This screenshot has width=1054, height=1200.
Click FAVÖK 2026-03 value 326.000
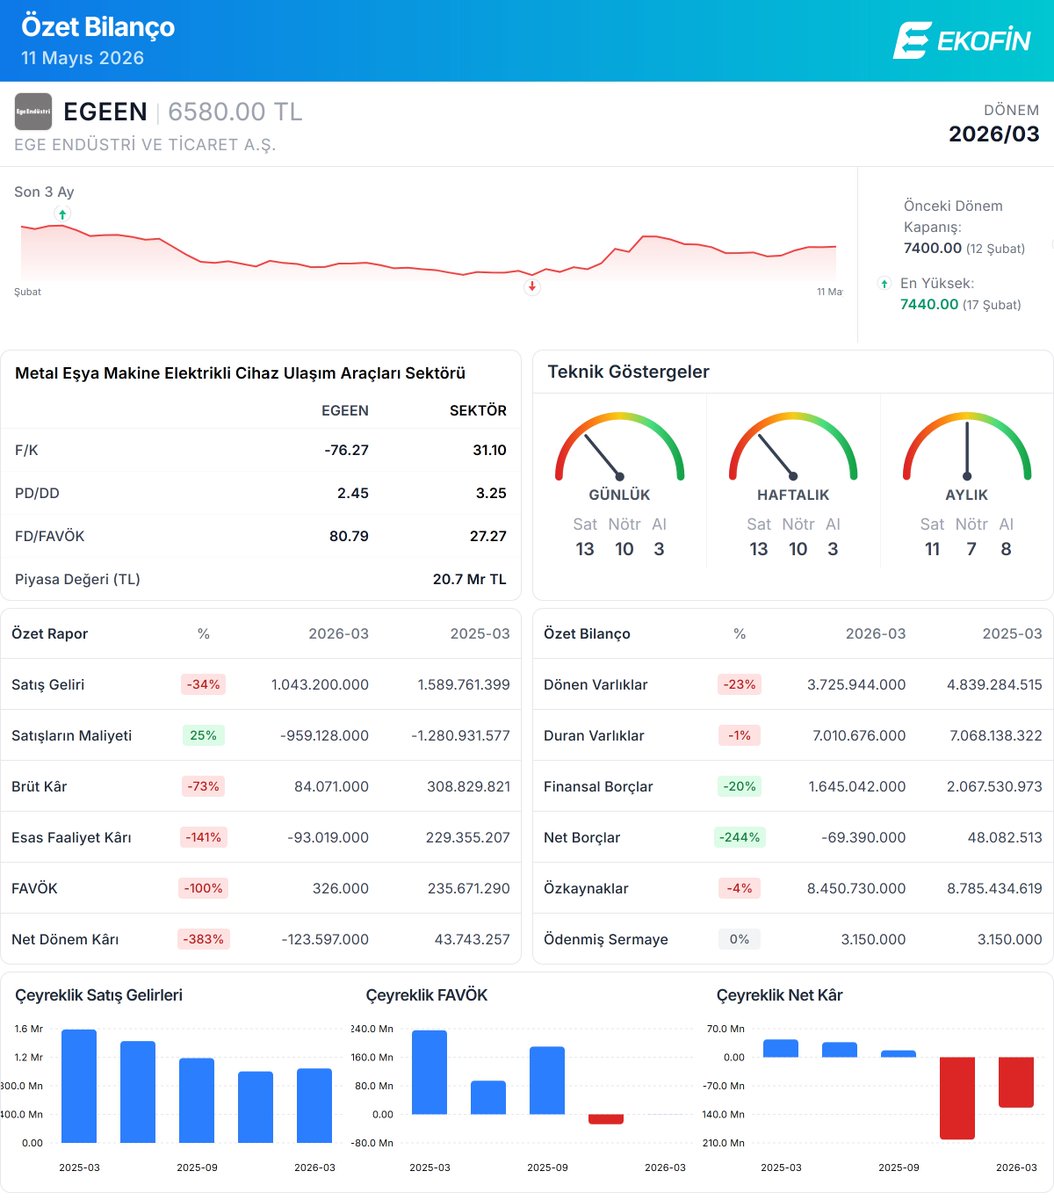click(341, 888)
